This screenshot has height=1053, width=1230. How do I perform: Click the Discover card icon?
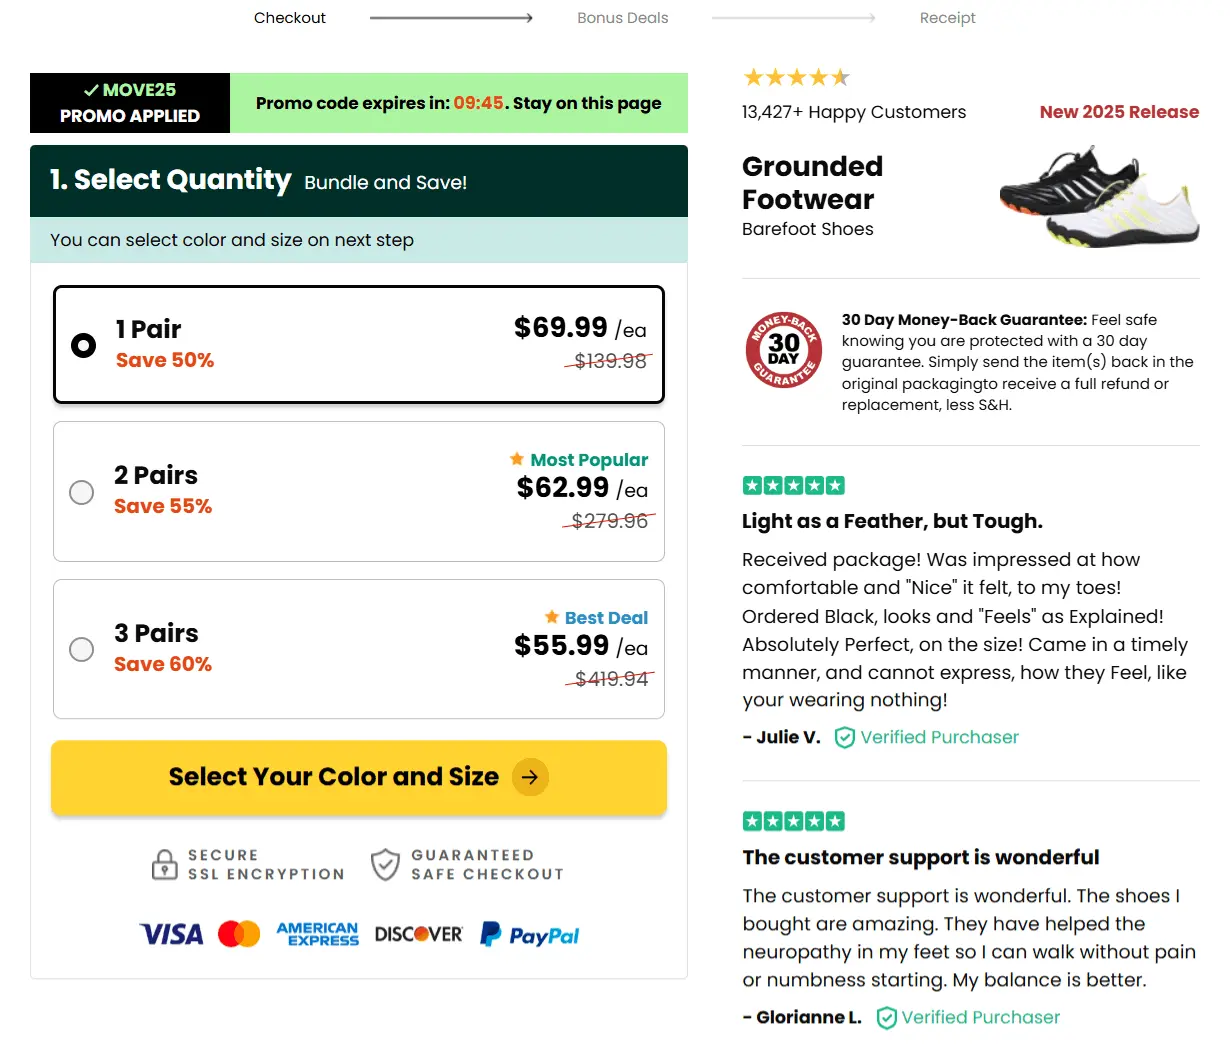417,932
